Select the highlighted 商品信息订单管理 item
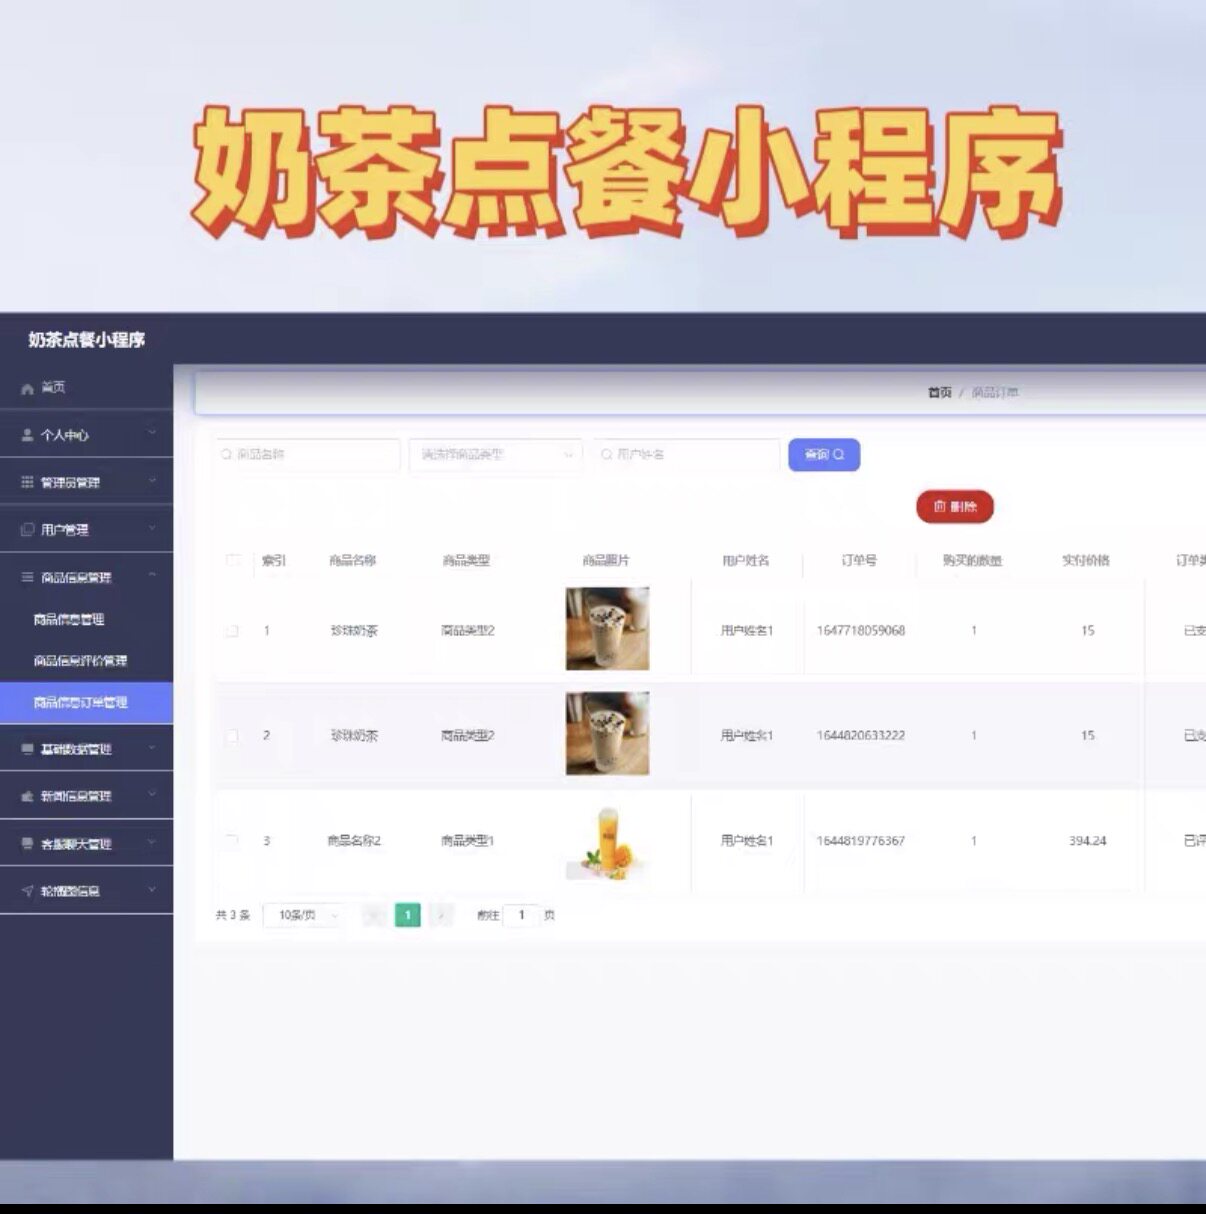The width and height of the screenshot is (1206, 1214). click(86, 703)
